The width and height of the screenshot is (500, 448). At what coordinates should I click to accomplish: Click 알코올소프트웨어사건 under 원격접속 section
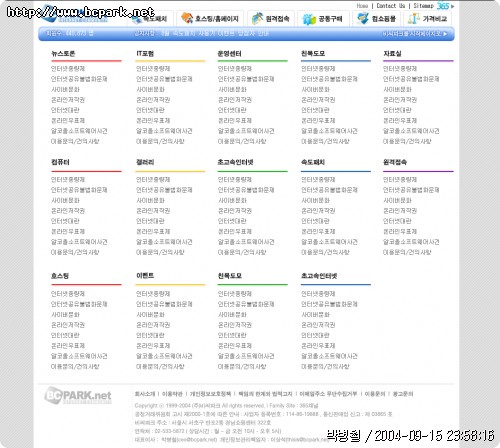point(411,242)
